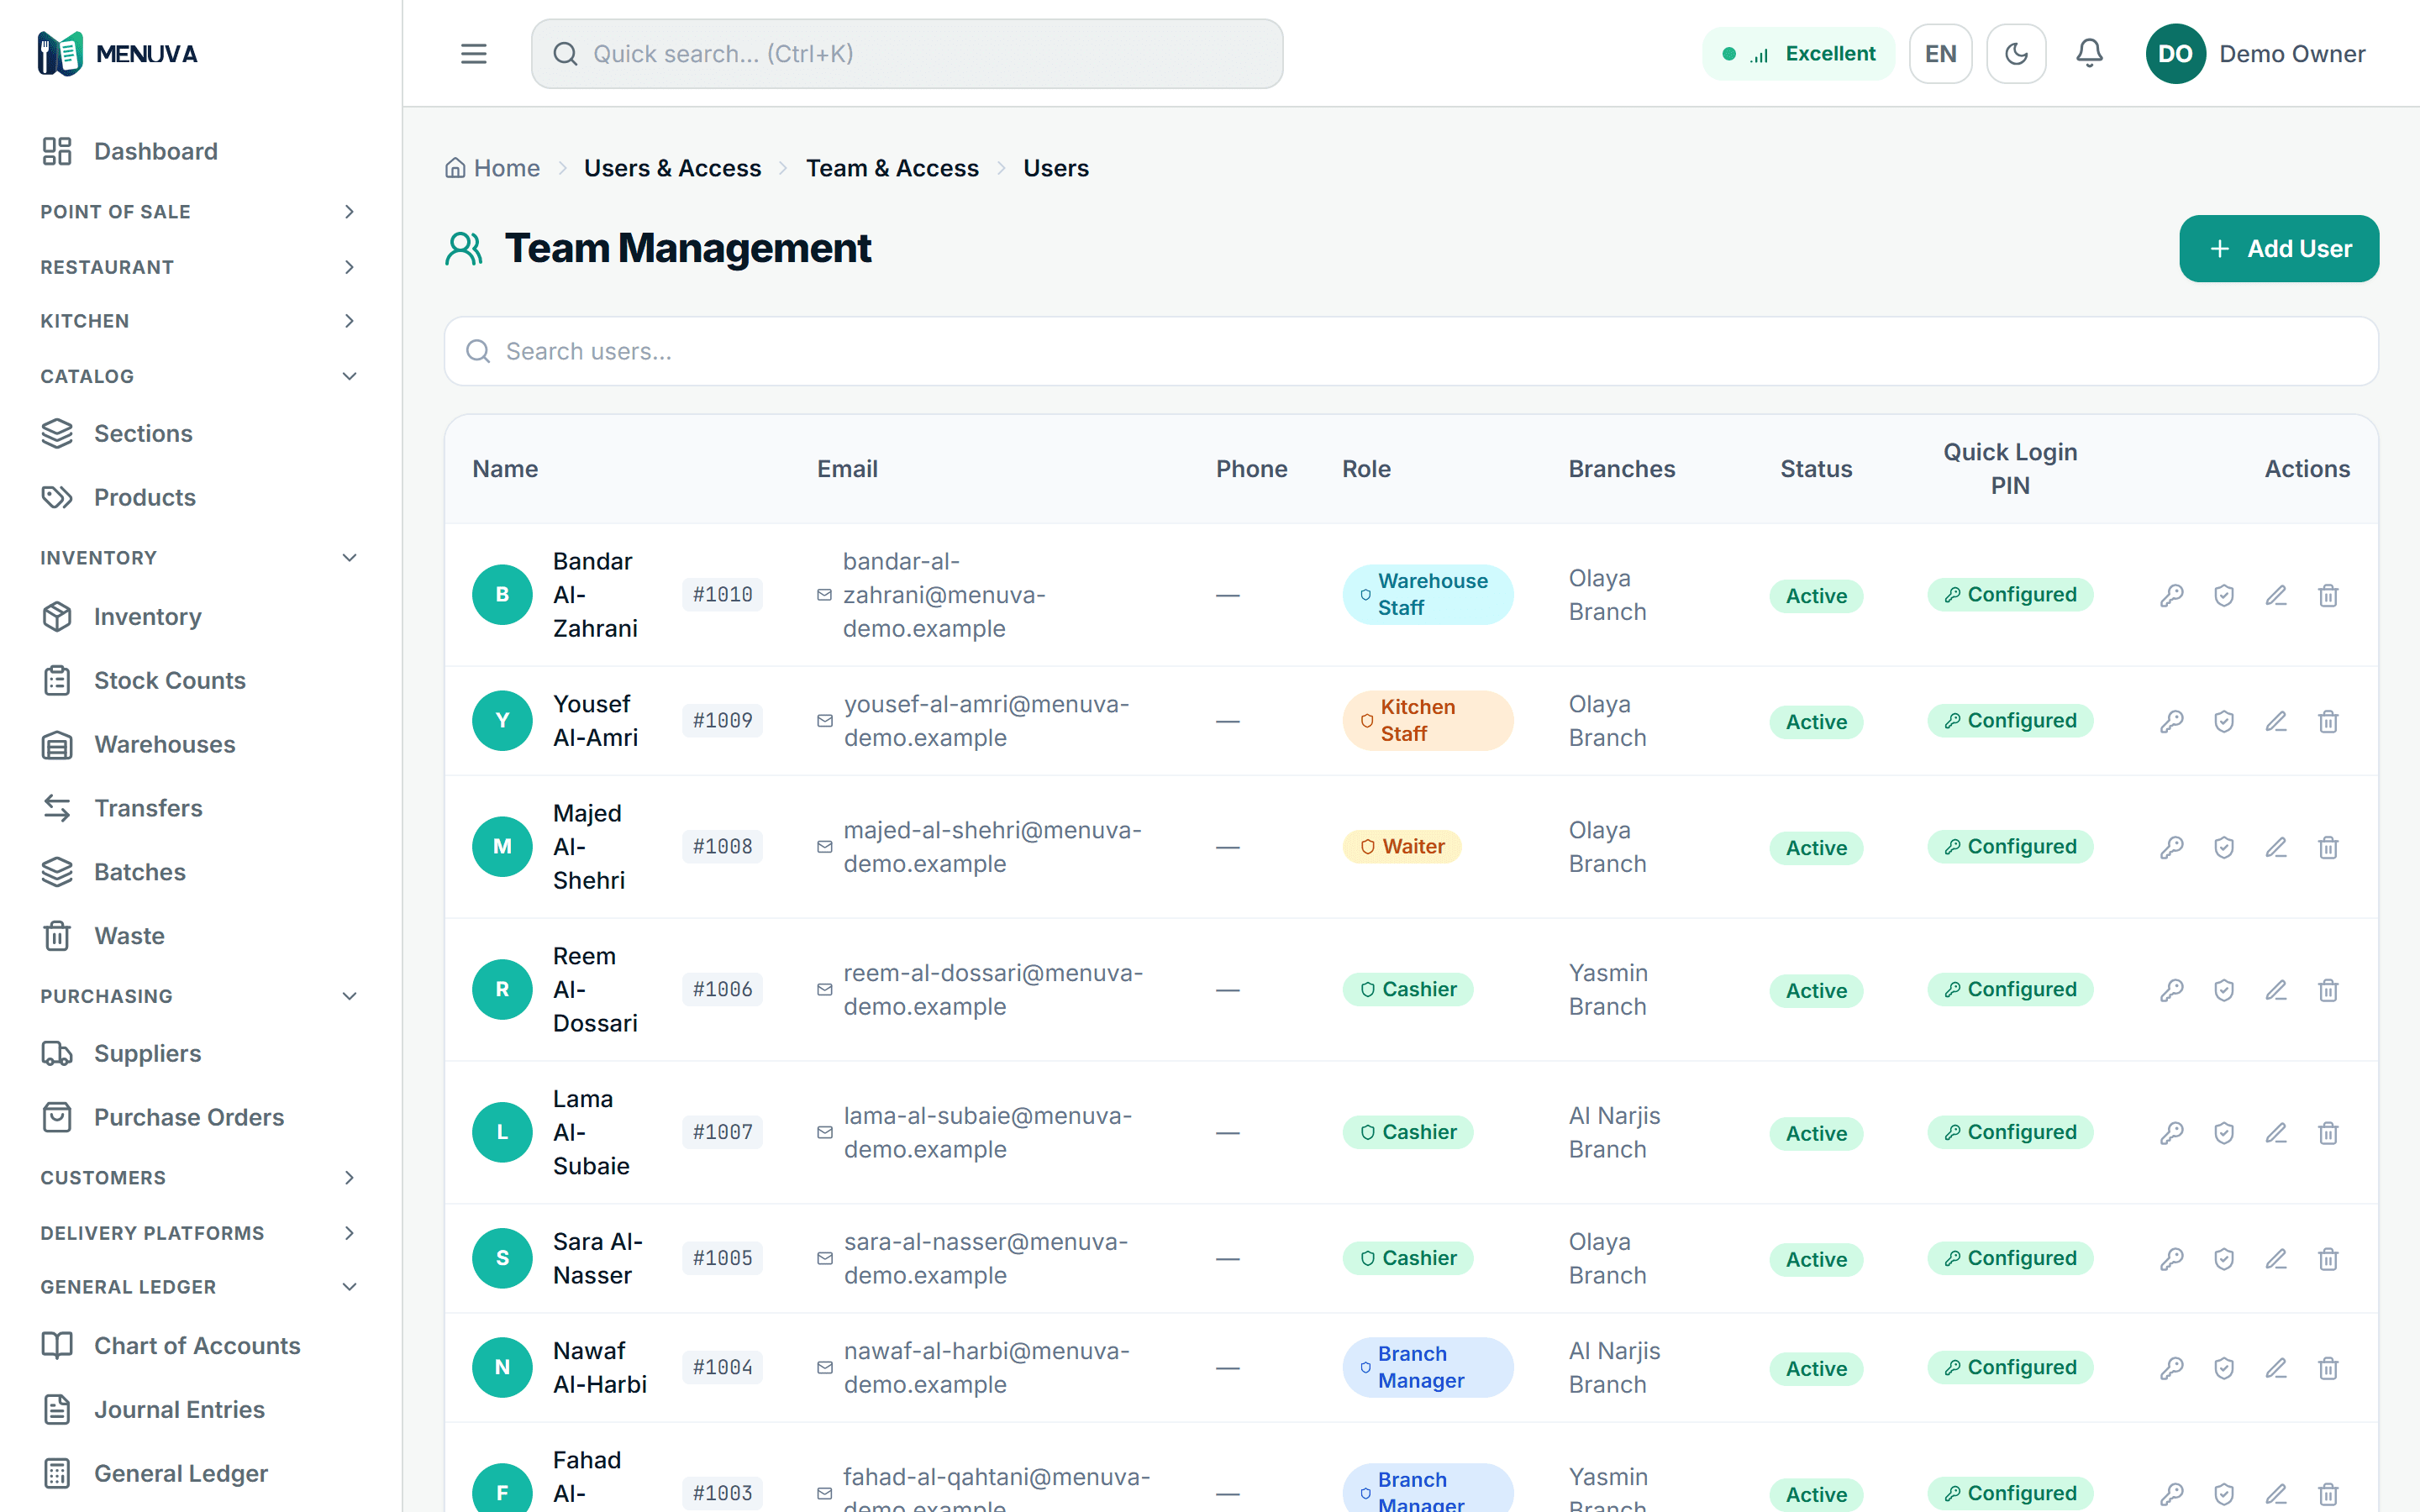Click Warehouse Staff role badge
Image resolution: width=2420 pixels, height=1512 pixels.
coord(1428,595)
